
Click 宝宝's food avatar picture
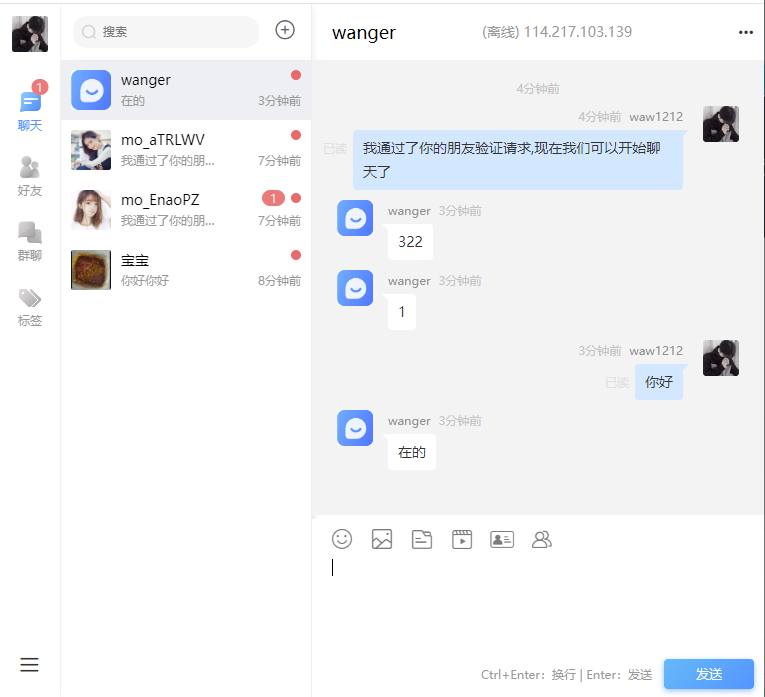point(91,270)
